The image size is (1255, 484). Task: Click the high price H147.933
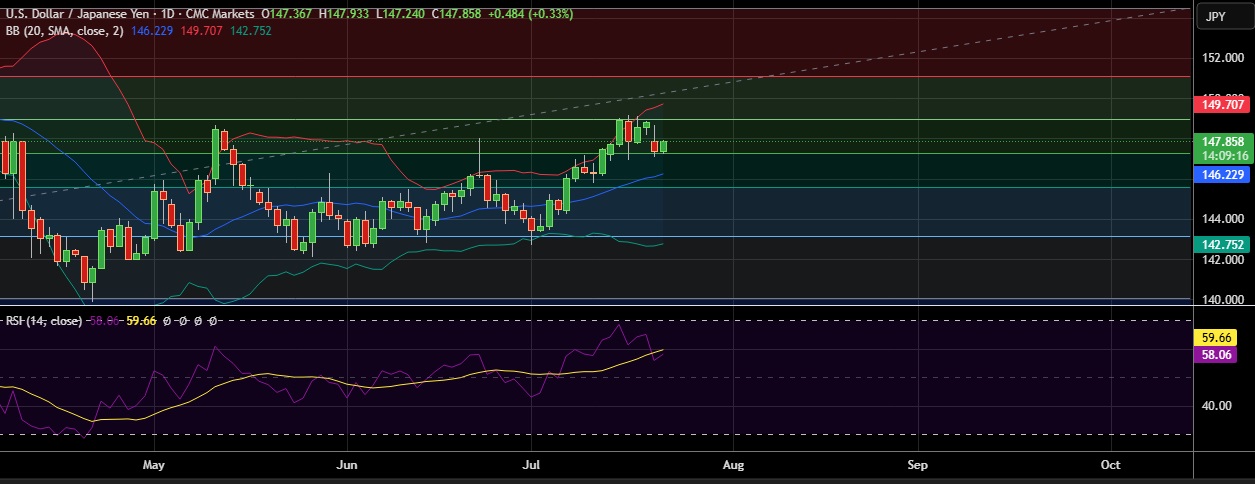pyautogui.click(x=342, y=15)
